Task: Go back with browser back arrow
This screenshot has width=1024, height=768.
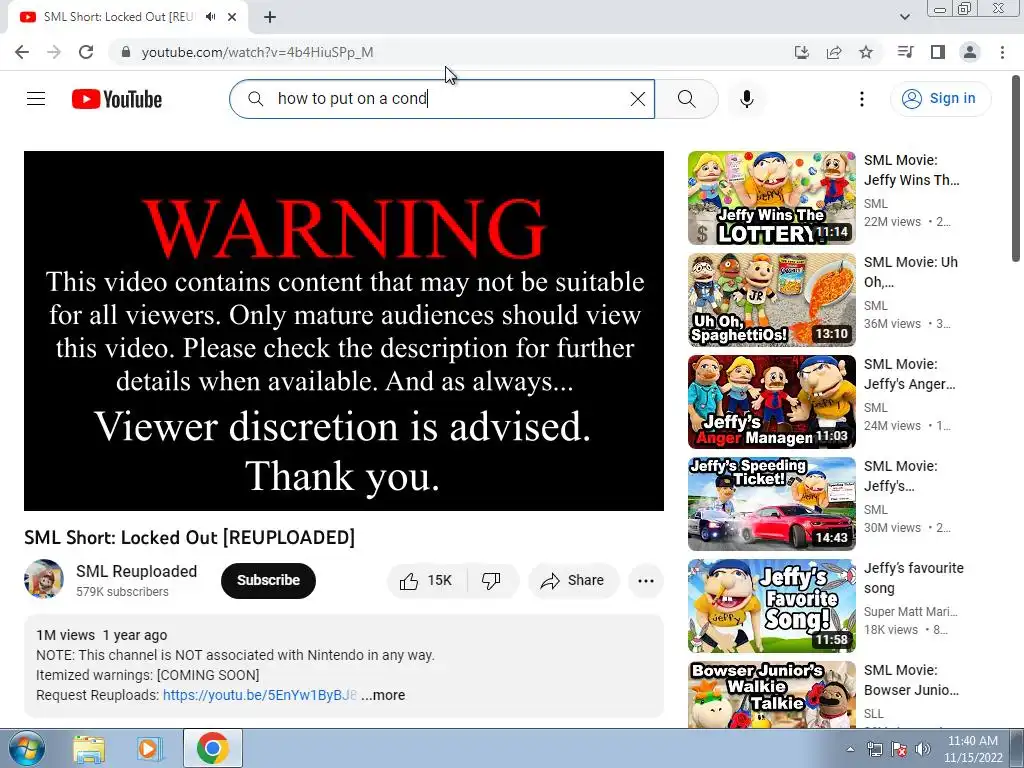Action: pos(22,52)
